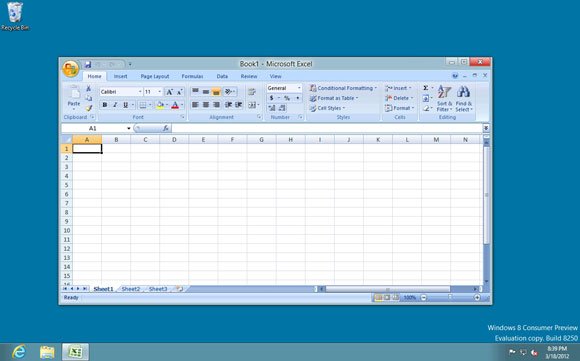Toggle Underline formatting
Image resolution: width=580 pixels, height=361 pixels.
point(125,105)
